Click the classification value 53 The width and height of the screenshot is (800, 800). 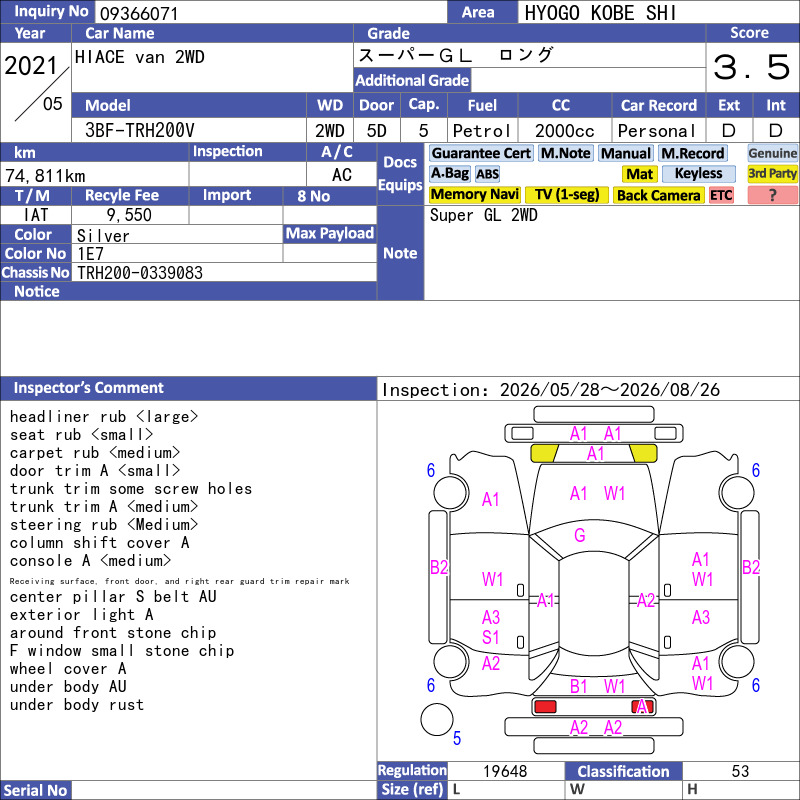point(740,771)
